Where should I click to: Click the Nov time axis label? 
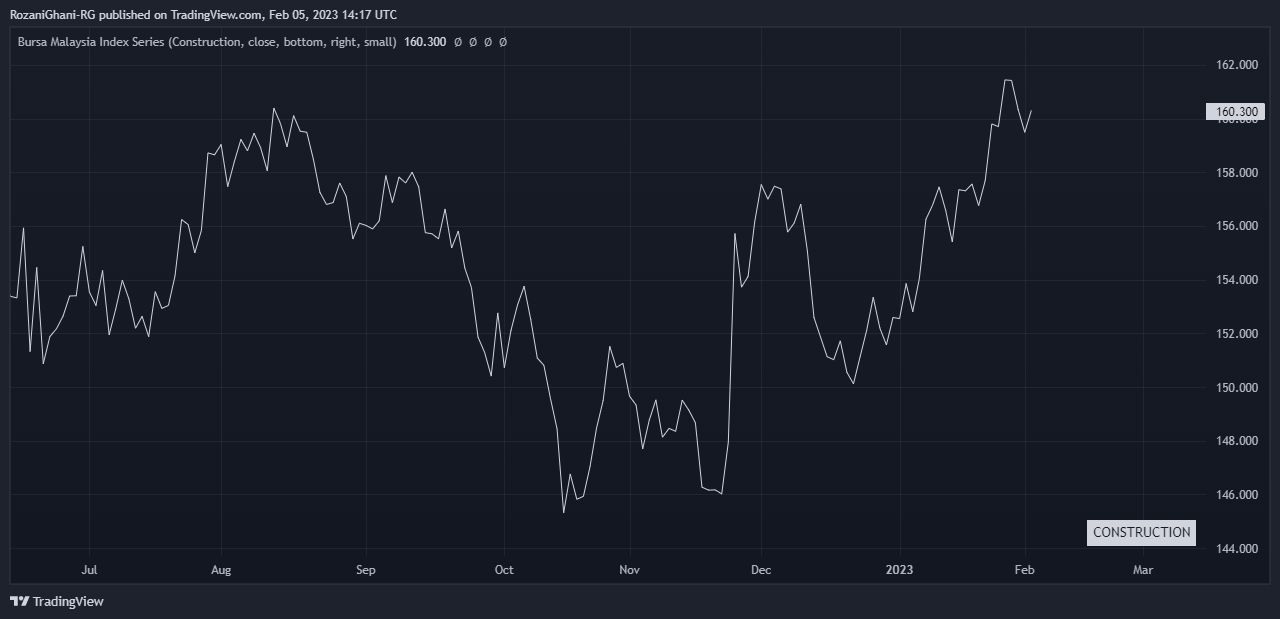pyautogui.click(x=629, y=570)
